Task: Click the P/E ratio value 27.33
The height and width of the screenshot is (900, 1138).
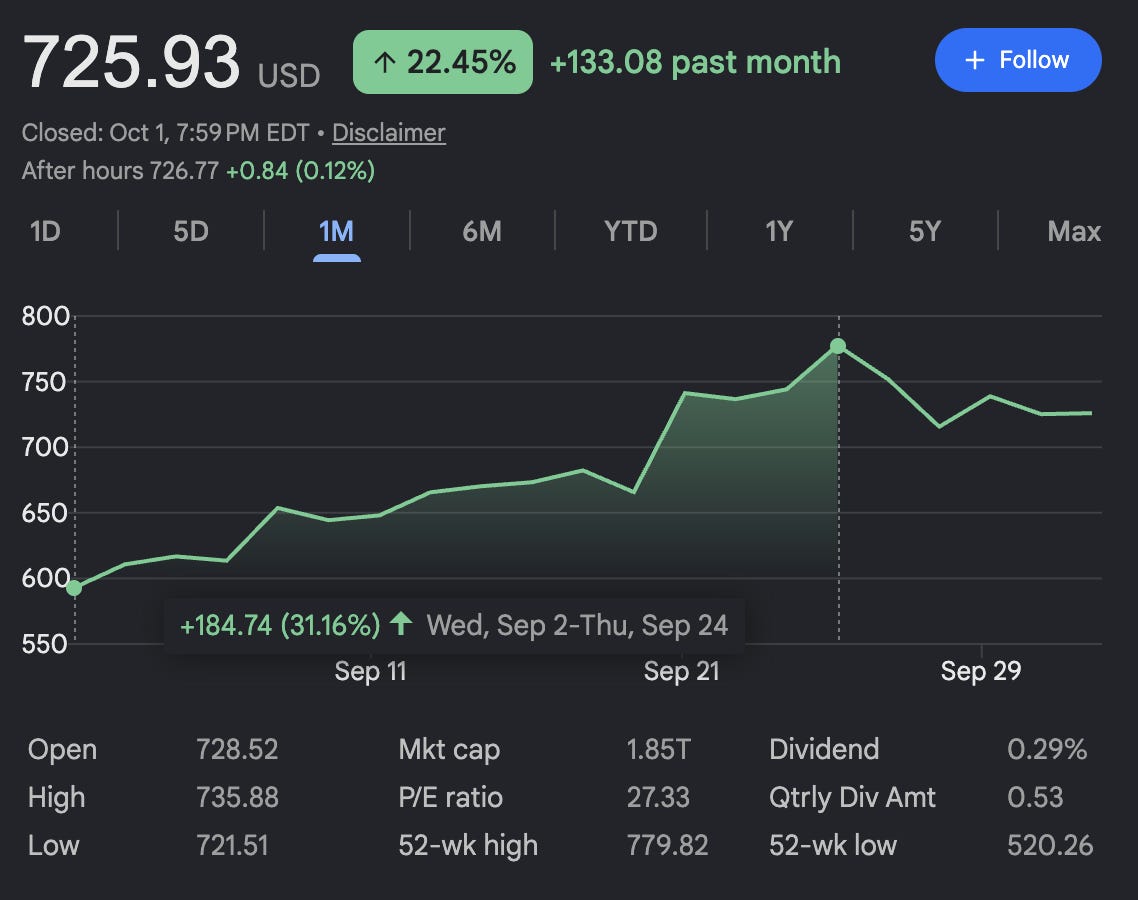Action: 658,798
